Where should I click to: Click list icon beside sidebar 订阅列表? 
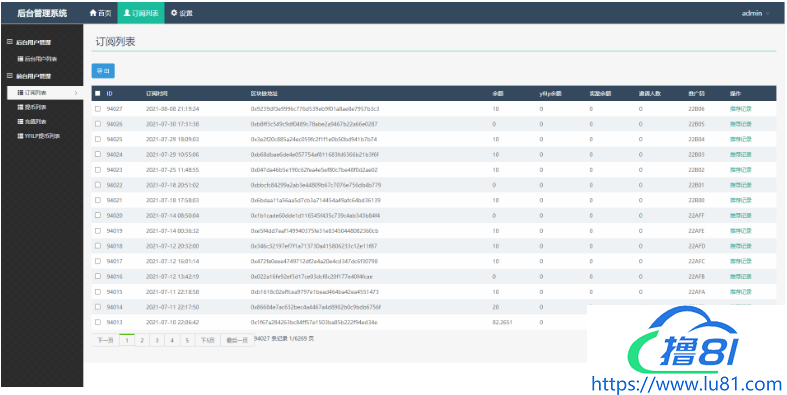point(21,93)
